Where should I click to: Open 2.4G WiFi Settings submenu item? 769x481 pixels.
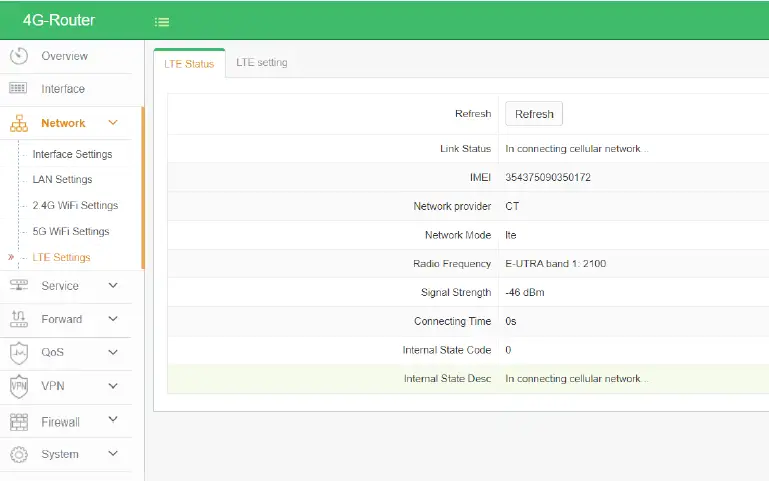tap(75, 205)
